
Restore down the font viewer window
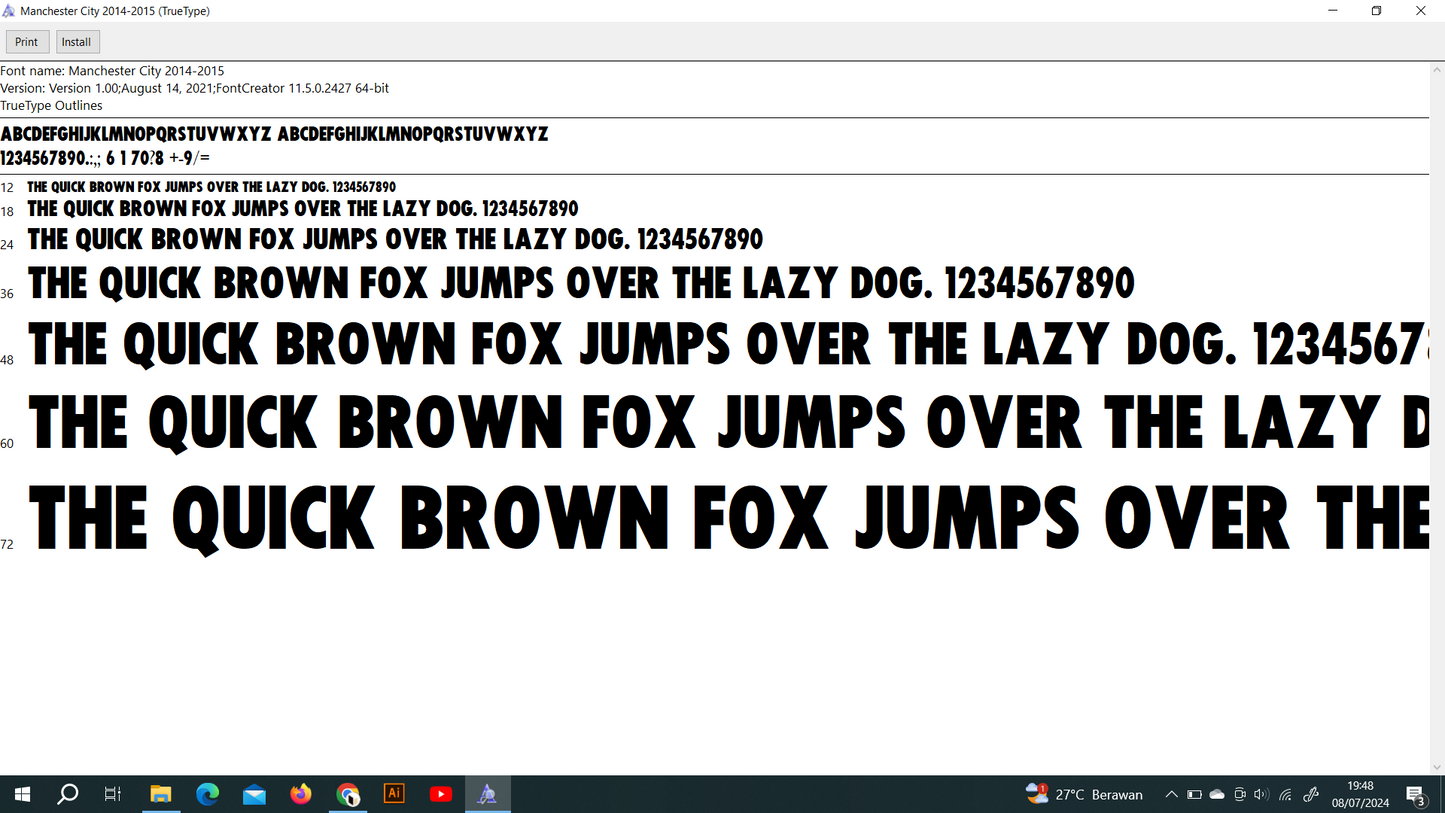[1376, 11]
